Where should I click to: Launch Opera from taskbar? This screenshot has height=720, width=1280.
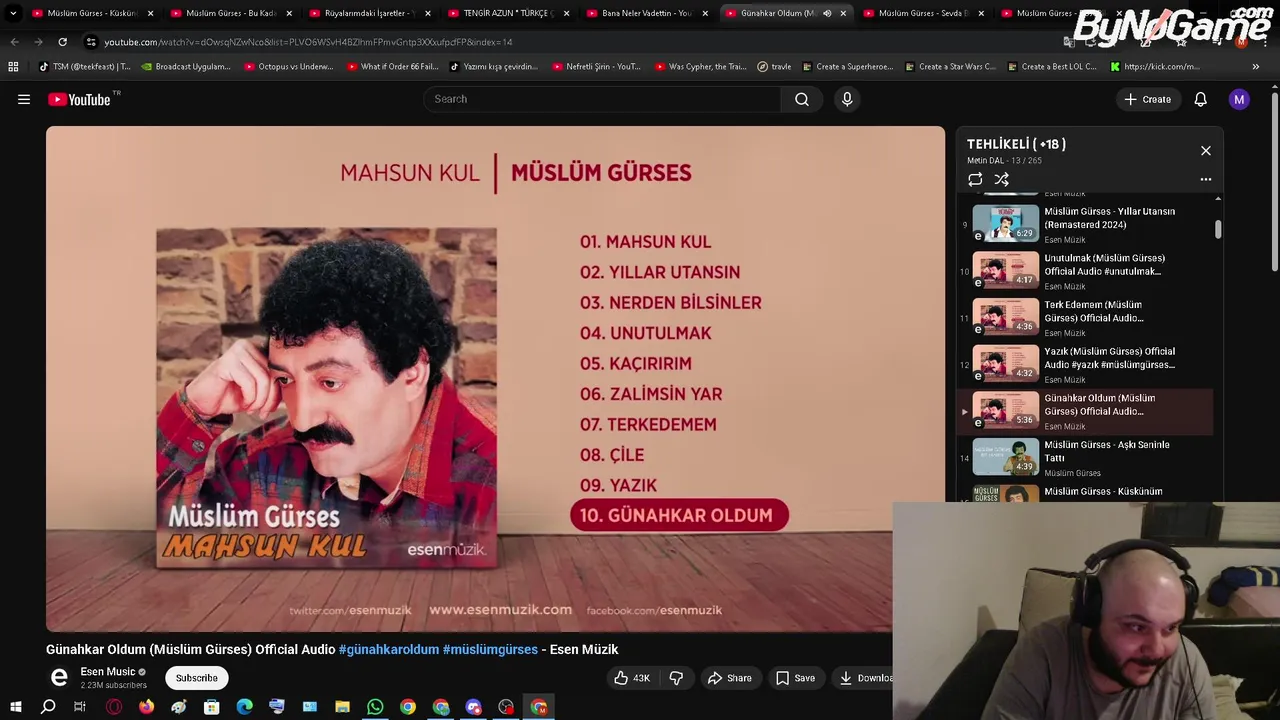[x=114, y=707]
